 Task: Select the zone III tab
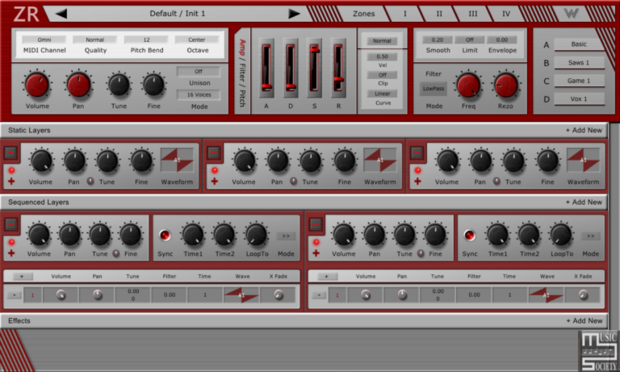coord(473,14)
